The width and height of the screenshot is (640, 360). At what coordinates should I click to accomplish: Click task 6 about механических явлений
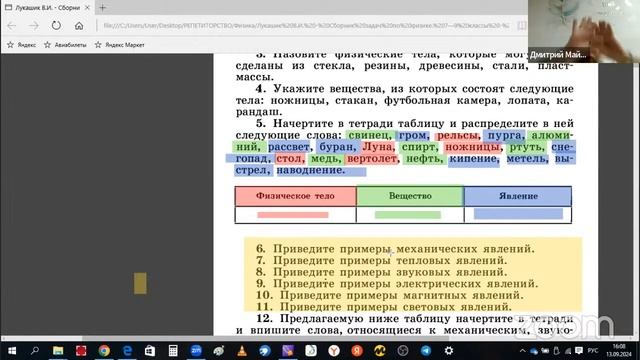tap(395, 249)
